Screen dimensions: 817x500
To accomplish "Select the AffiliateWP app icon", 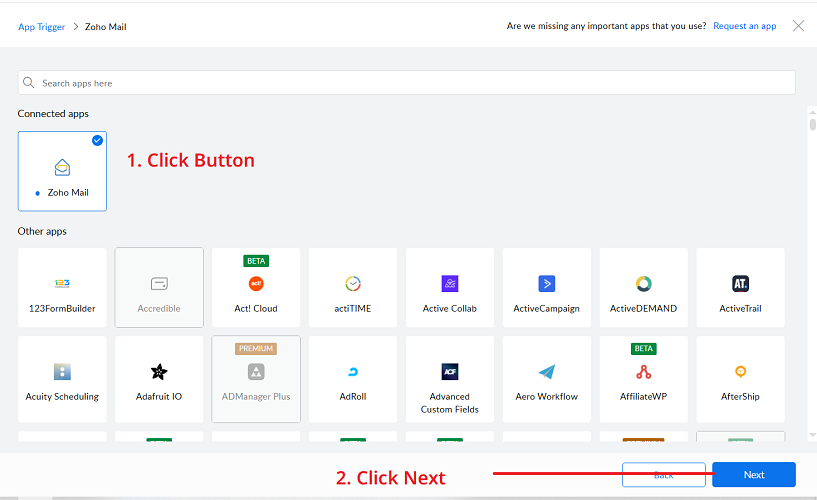I will click(643, 372).
